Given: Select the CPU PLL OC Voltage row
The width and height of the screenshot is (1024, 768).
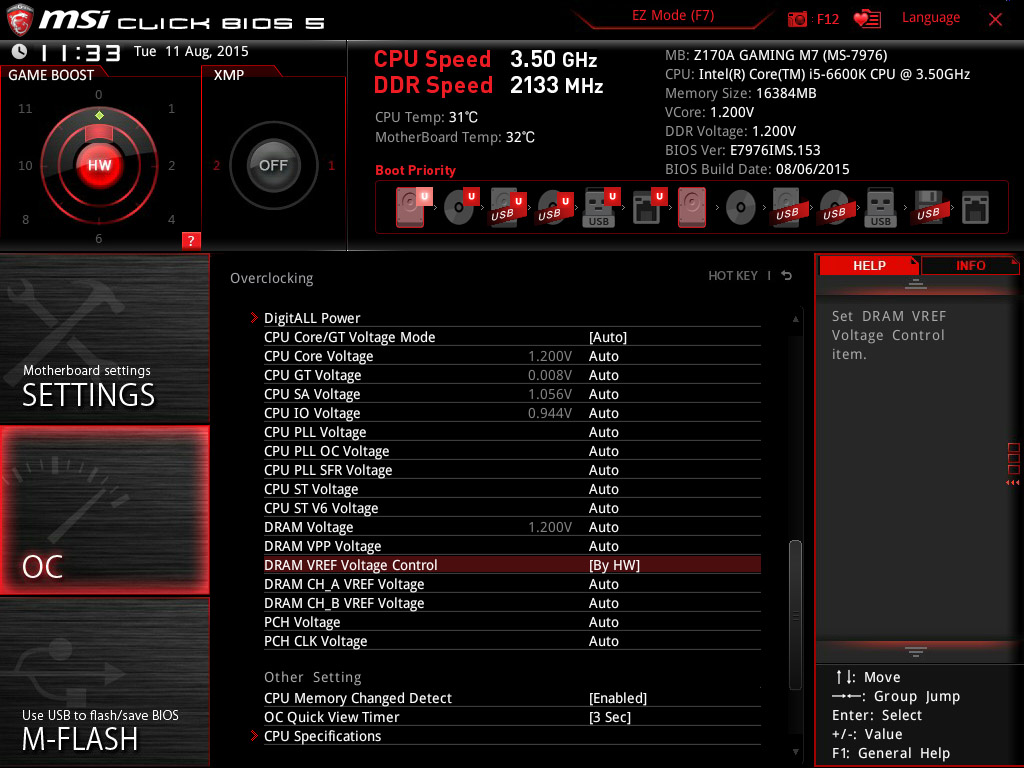Looking at the screenshot, I should [512, 451].
